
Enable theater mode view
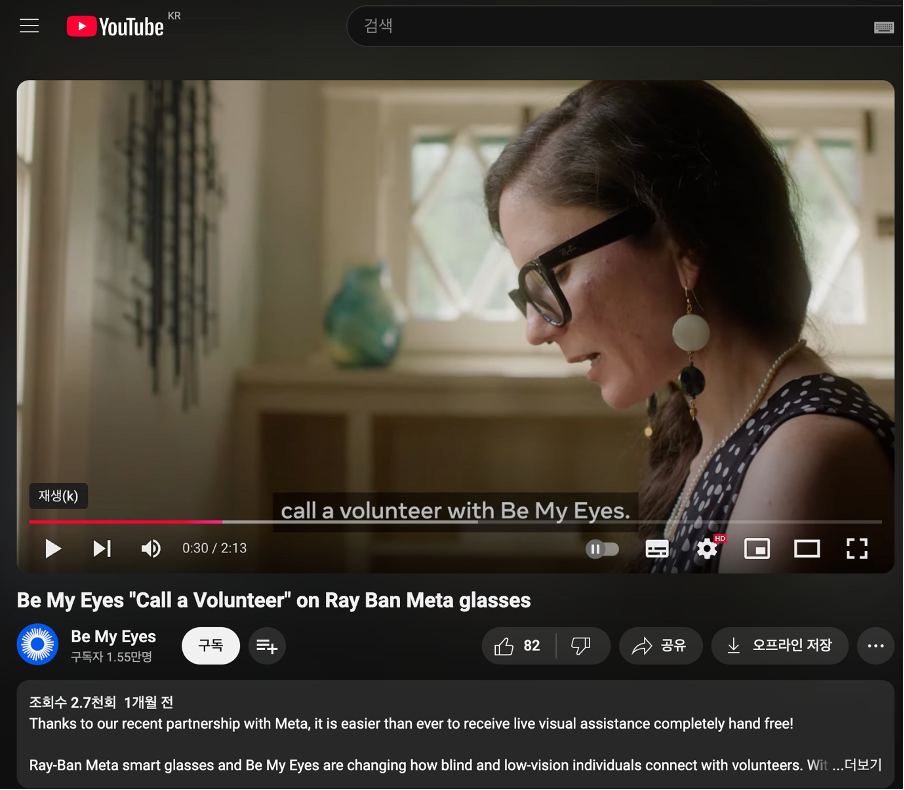click(807, 548)
